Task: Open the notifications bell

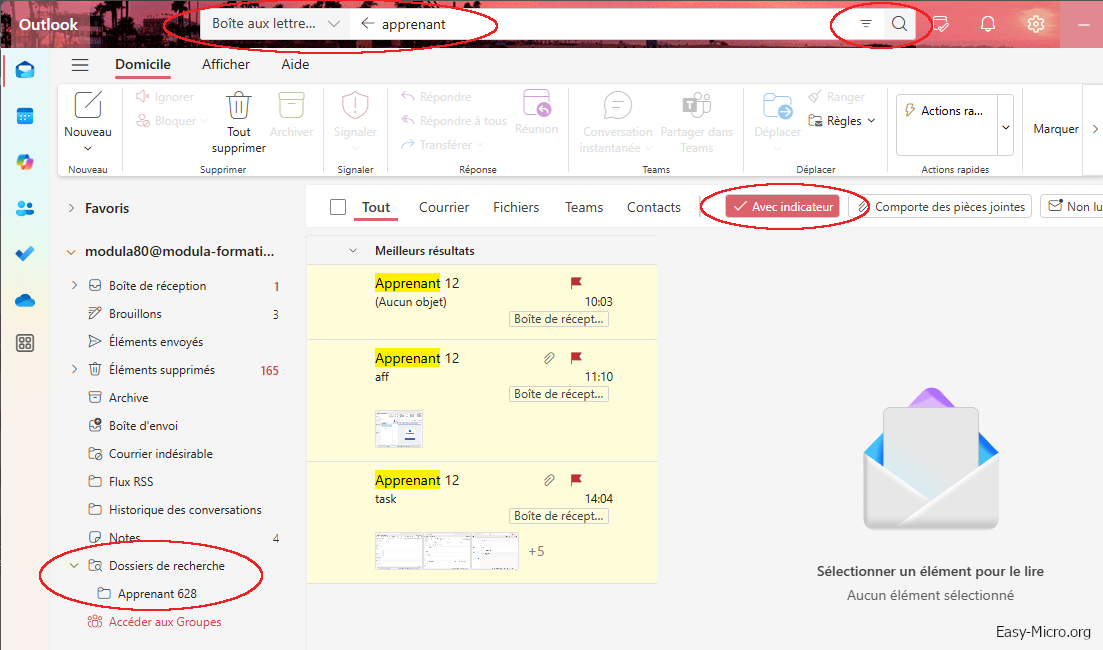Action: tap(988, 24)
